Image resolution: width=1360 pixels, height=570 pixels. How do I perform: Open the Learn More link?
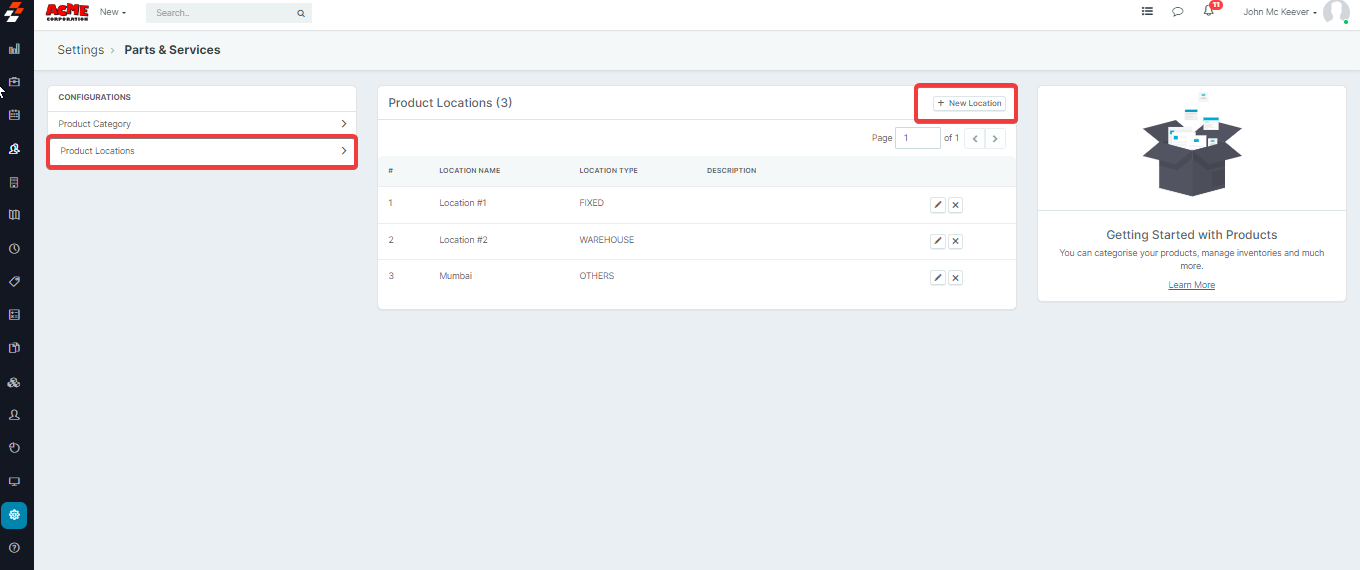point(1191,285)
